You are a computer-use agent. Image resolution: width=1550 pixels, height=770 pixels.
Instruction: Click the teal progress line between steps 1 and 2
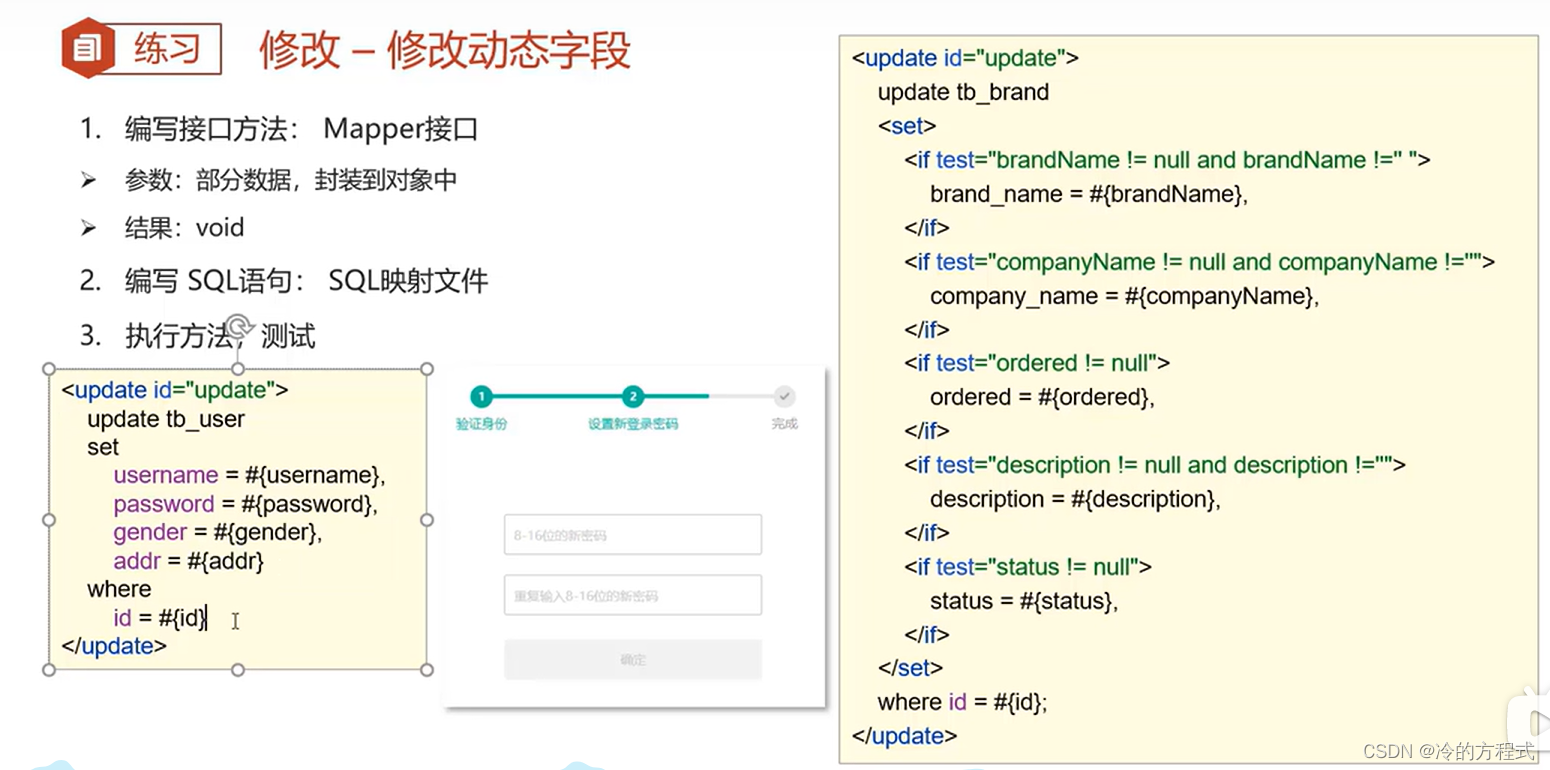pyautogui.click(x=557, y=396)
